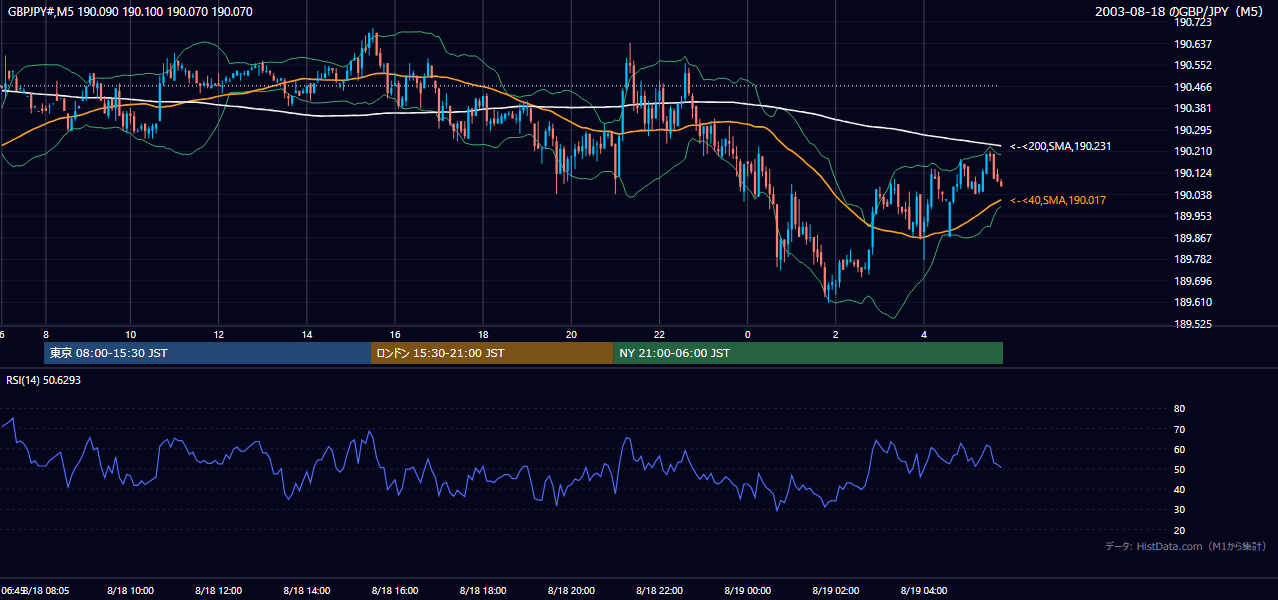Click price label 190.038 on the axis

click(x=1193, y=195)
